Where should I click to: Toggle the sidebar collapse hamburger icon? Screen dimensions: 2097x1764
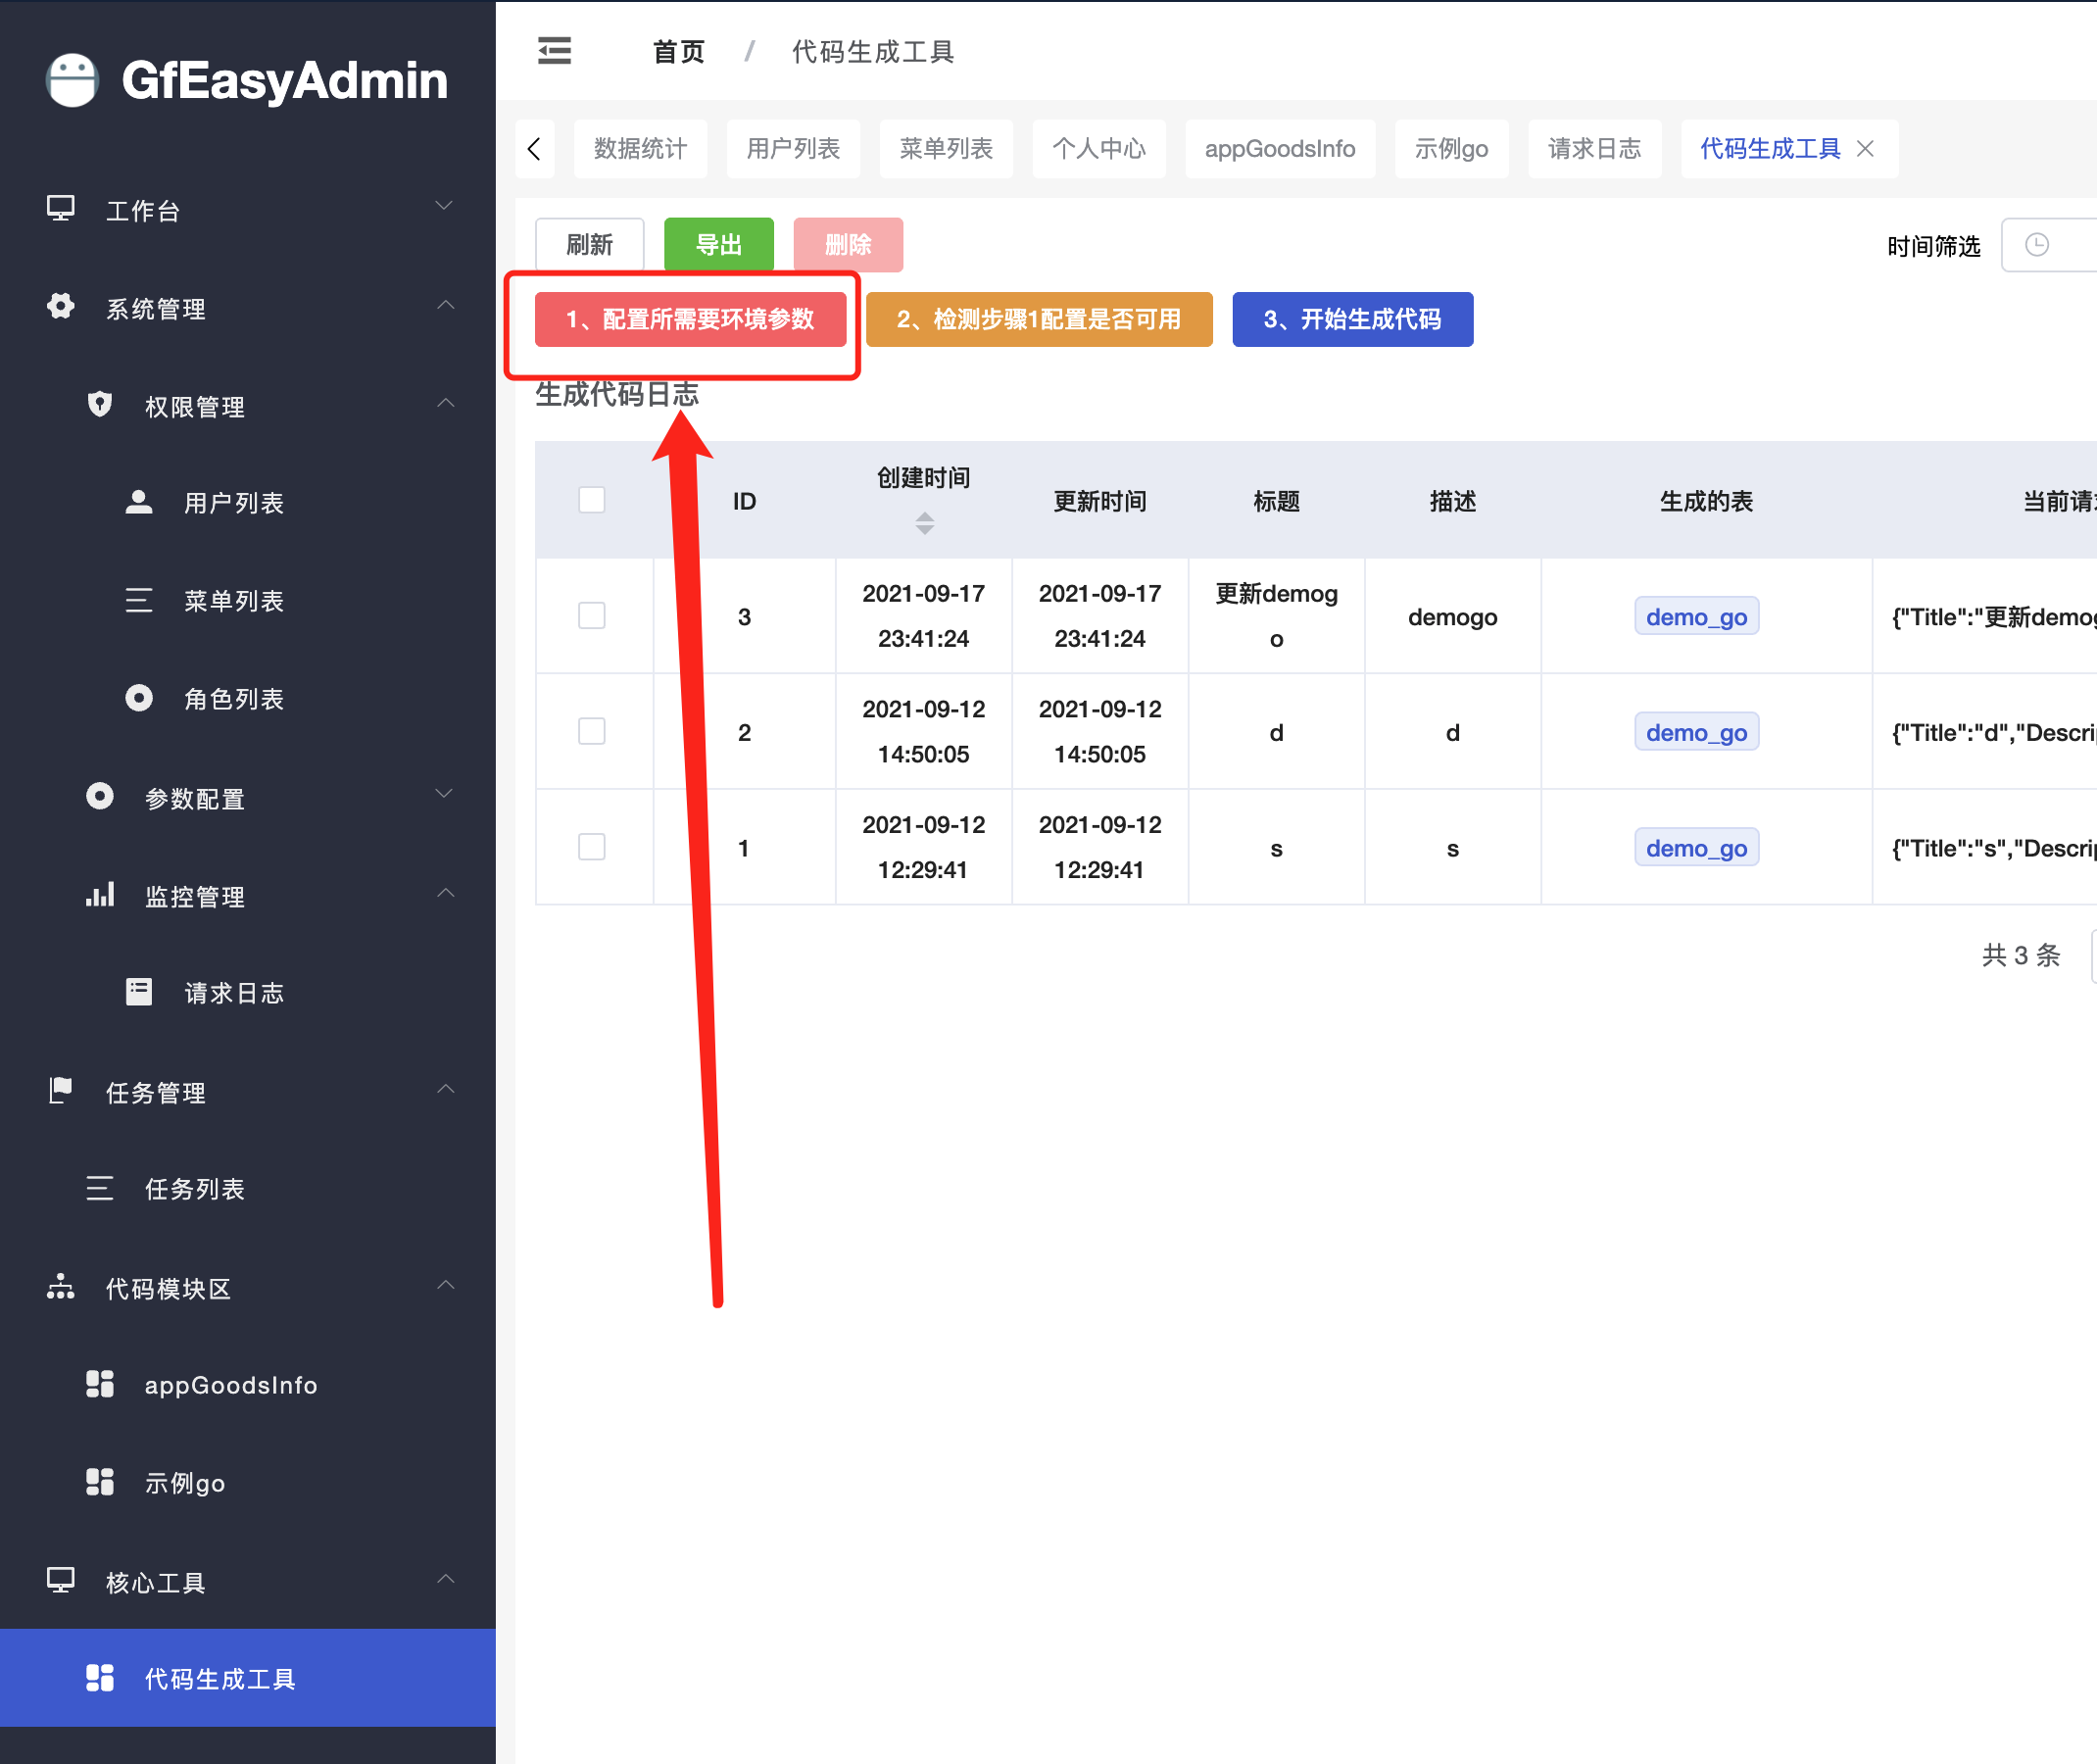pyautogui.click(x=554, y=51)
